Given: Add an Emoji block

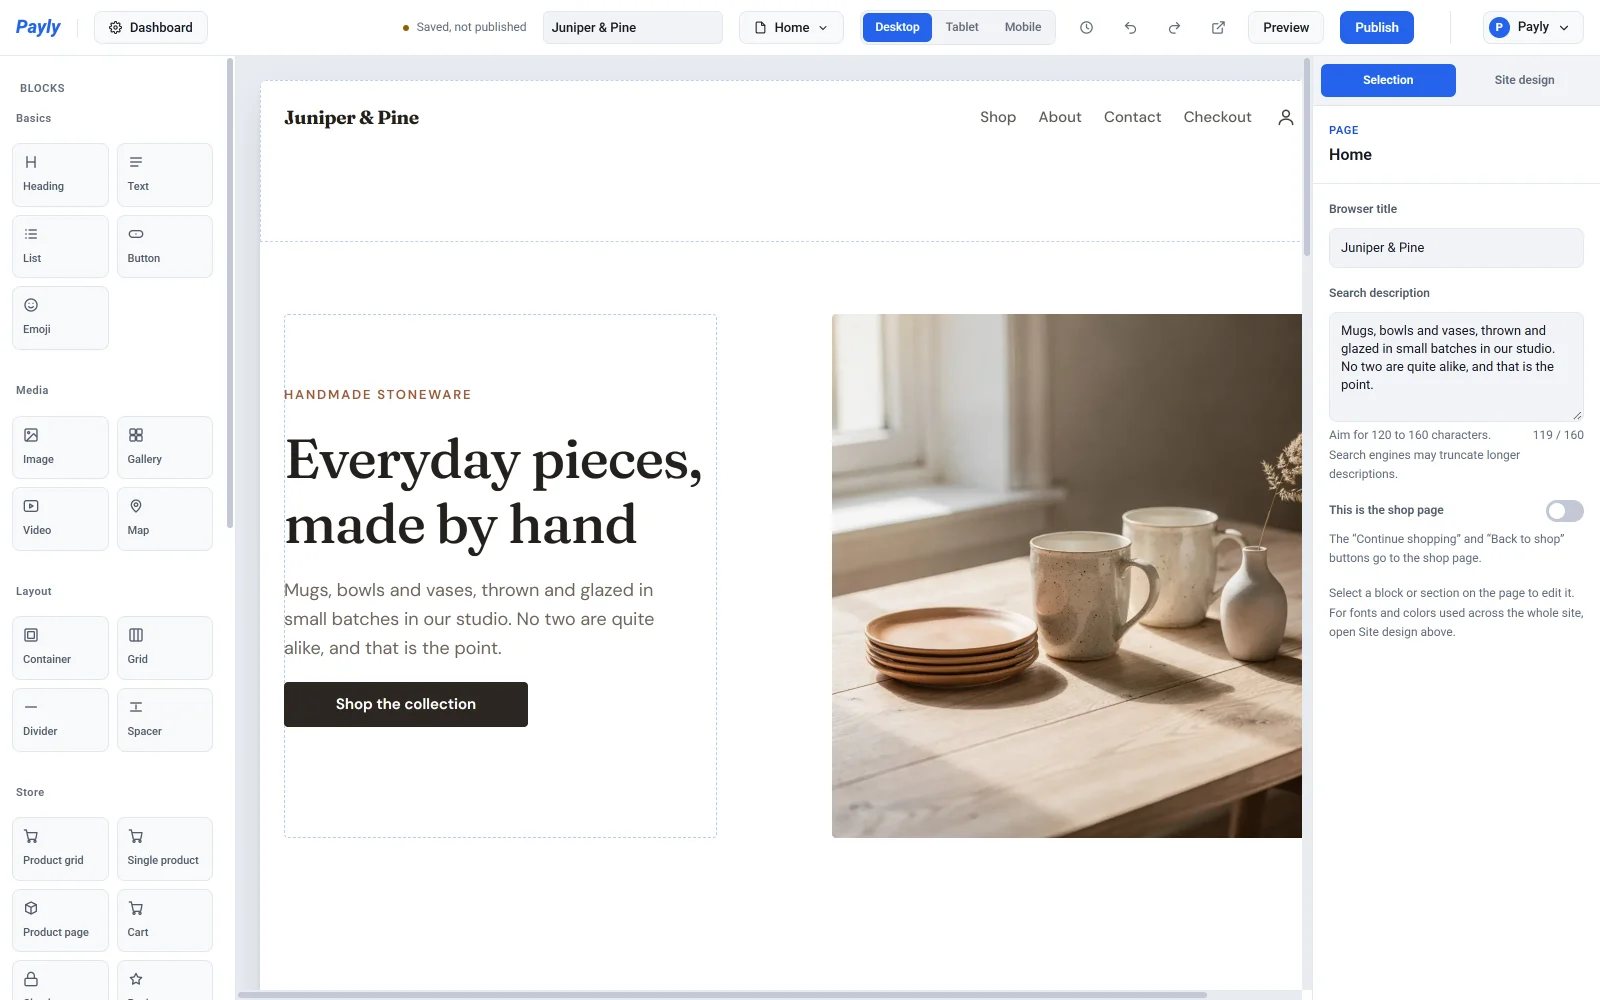Looking at the screenshot, I should (60, 318).
